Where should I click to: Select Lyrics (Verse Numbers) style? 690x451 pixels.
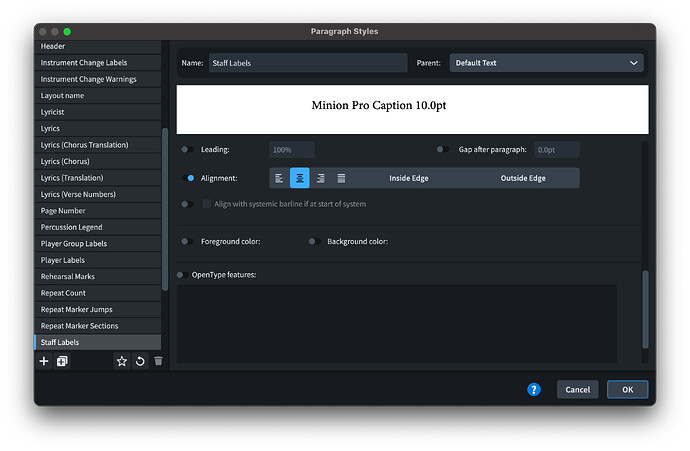click(98, 194)
